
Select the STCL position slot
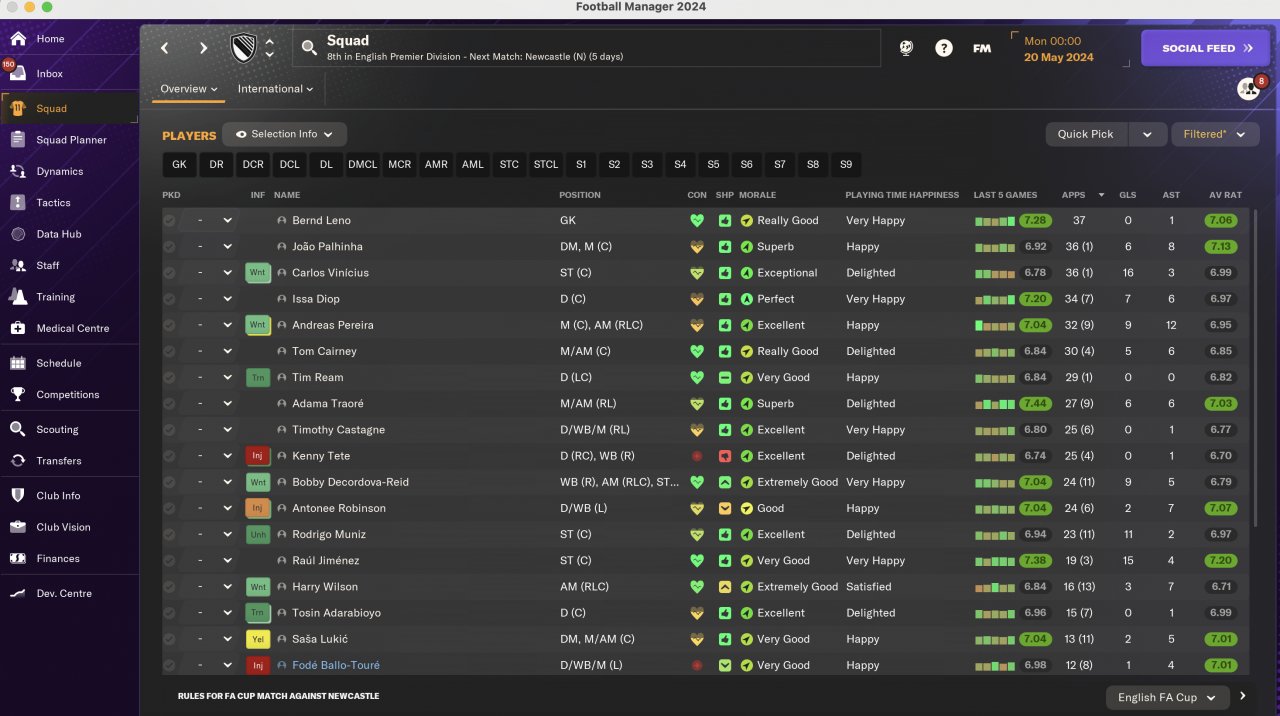[x=546, y=164]
